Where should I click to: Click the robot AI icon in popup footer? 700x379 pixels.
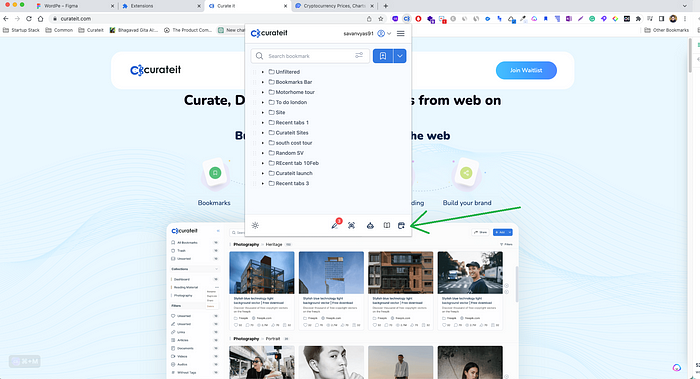(370, 225)
